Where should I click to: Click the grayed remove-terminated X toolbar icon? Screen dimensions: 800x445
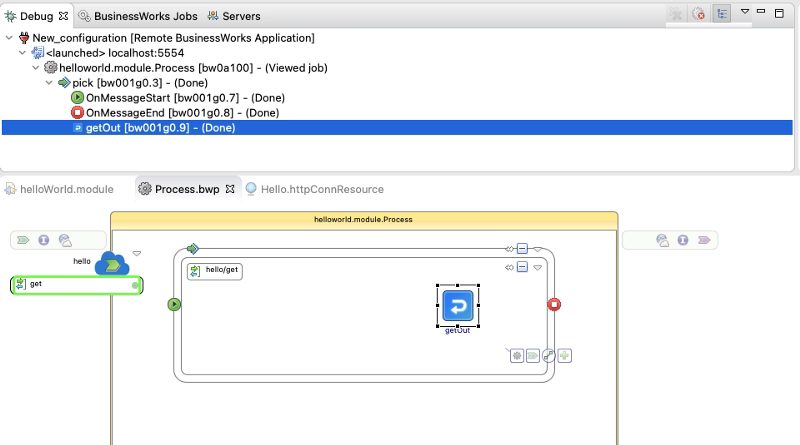coord(676,14)
